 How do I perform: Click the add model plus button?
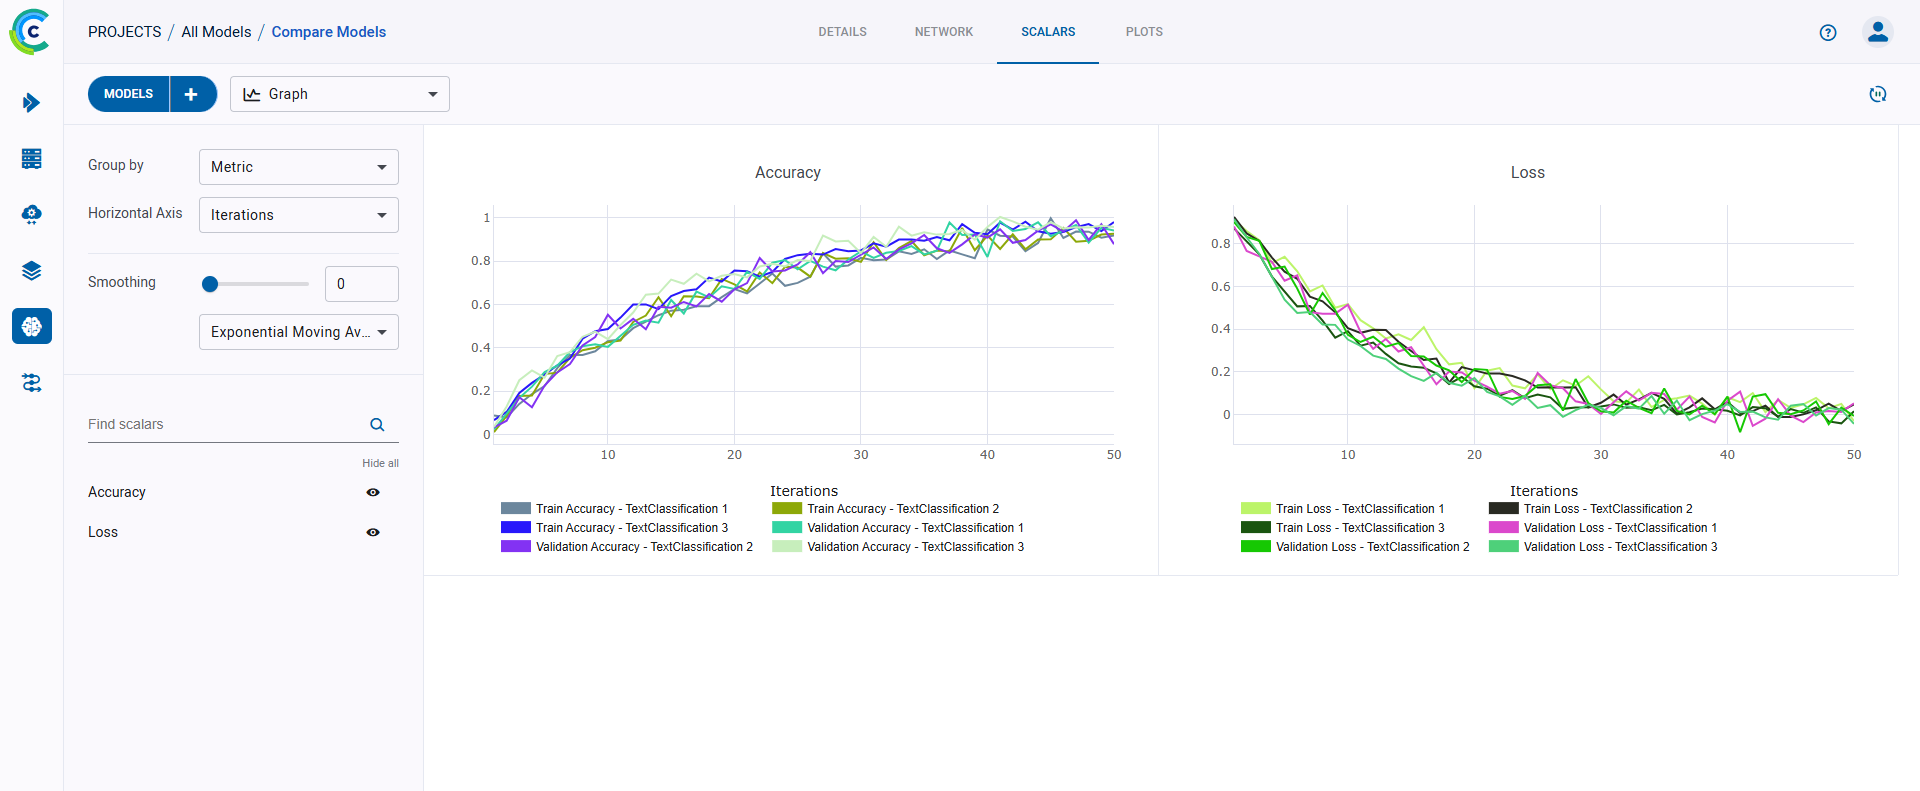[x=192, y=94]
